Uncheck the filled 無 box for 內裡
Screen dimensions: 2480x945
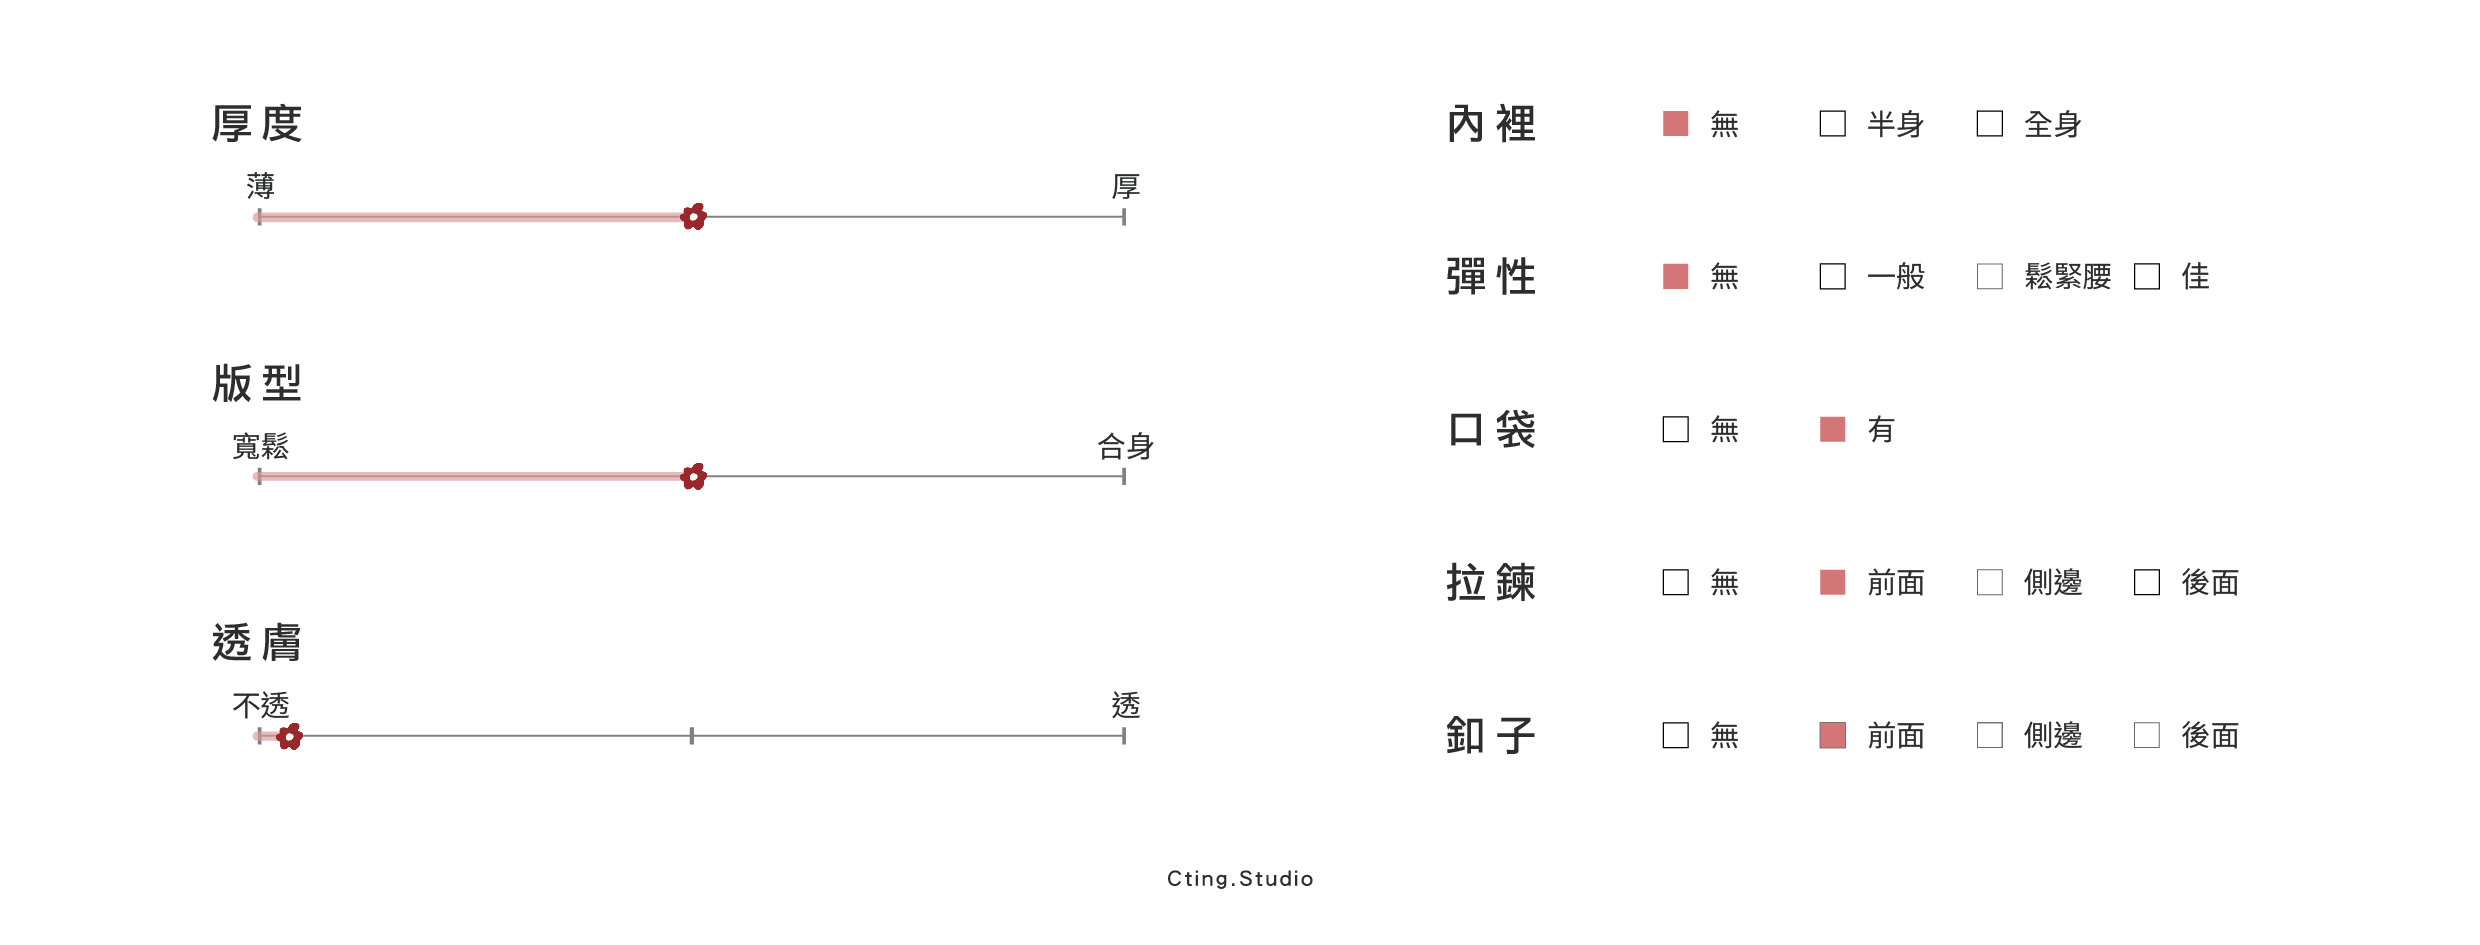pos(1675,124)
